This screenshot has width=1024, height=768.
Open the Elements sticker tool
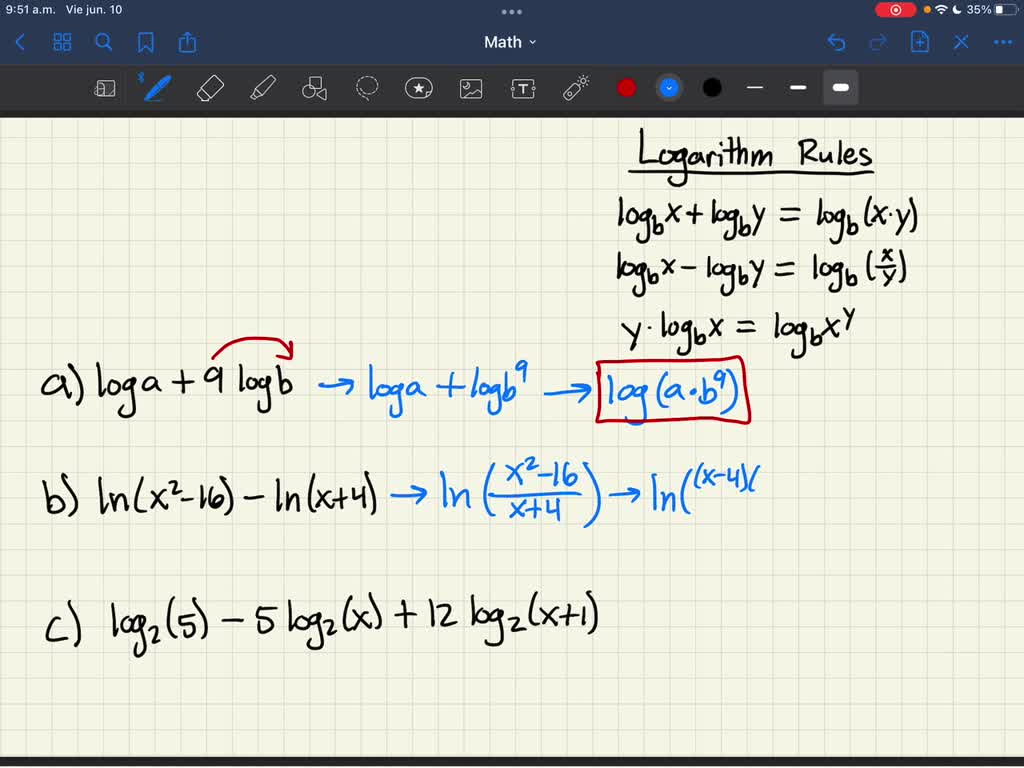tap(418, 88)
